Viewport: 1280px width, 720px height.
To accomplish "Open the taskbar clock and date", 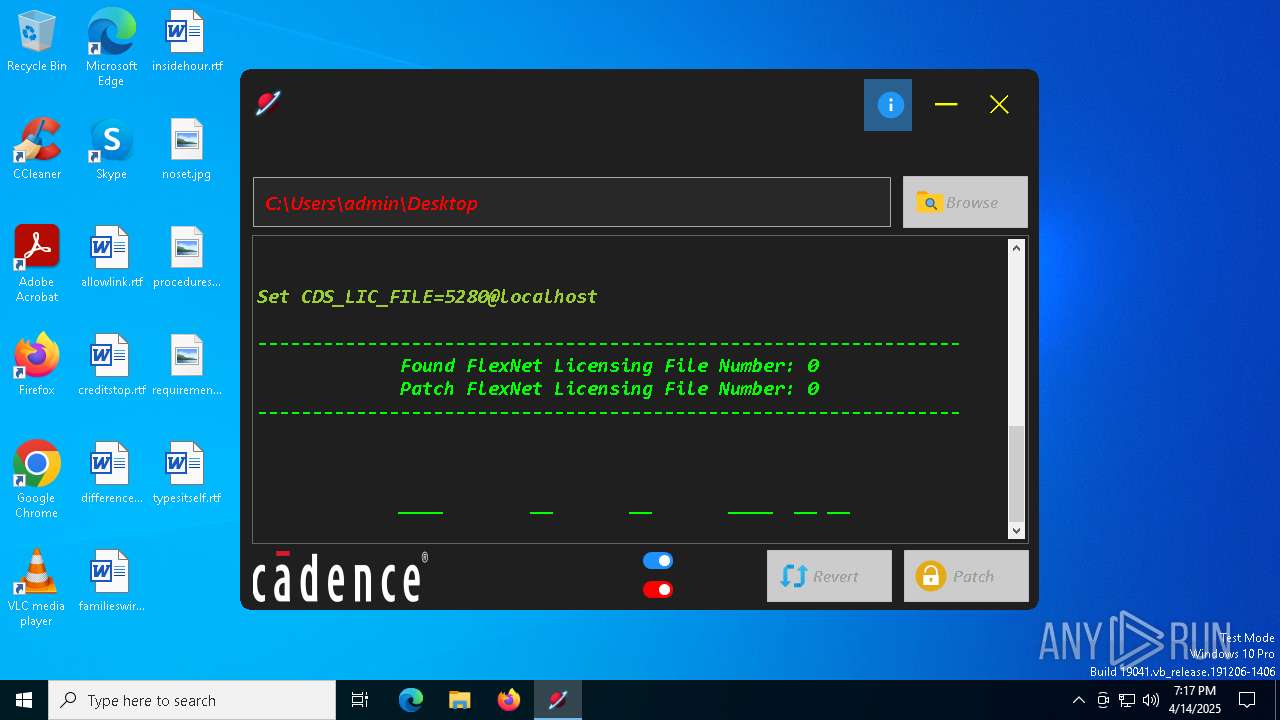I will [x=1195, y=700].
